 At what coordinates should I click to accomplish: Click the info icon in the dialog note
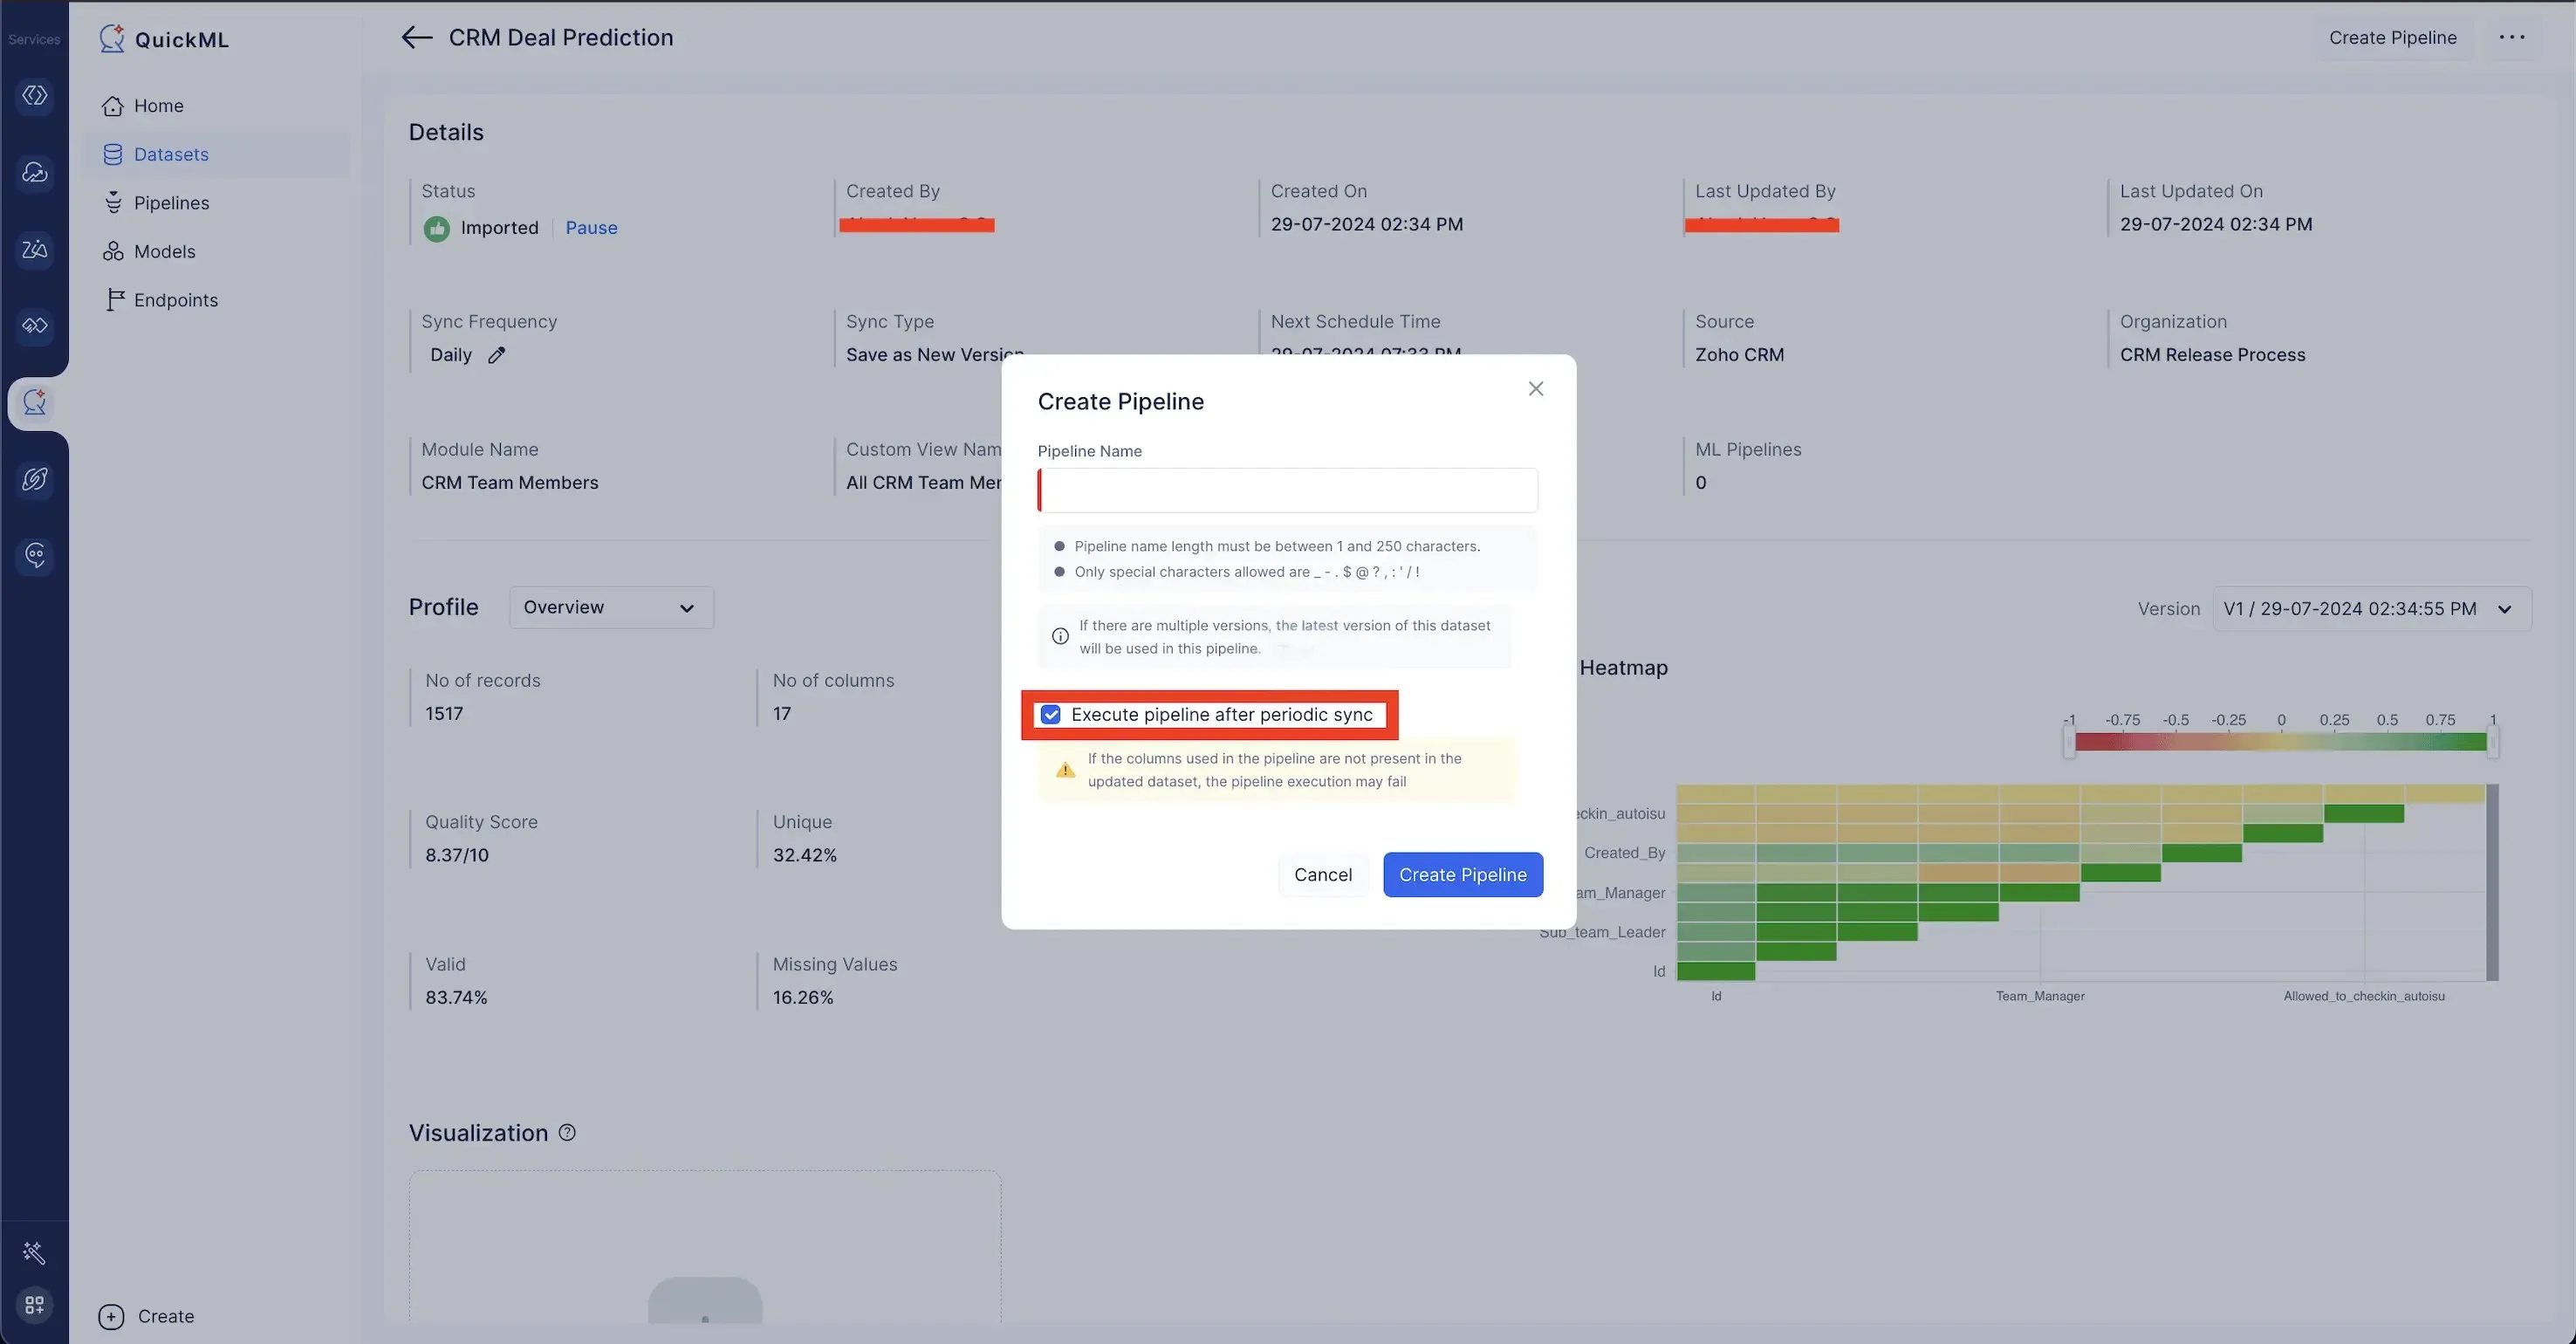(1060, 636)
